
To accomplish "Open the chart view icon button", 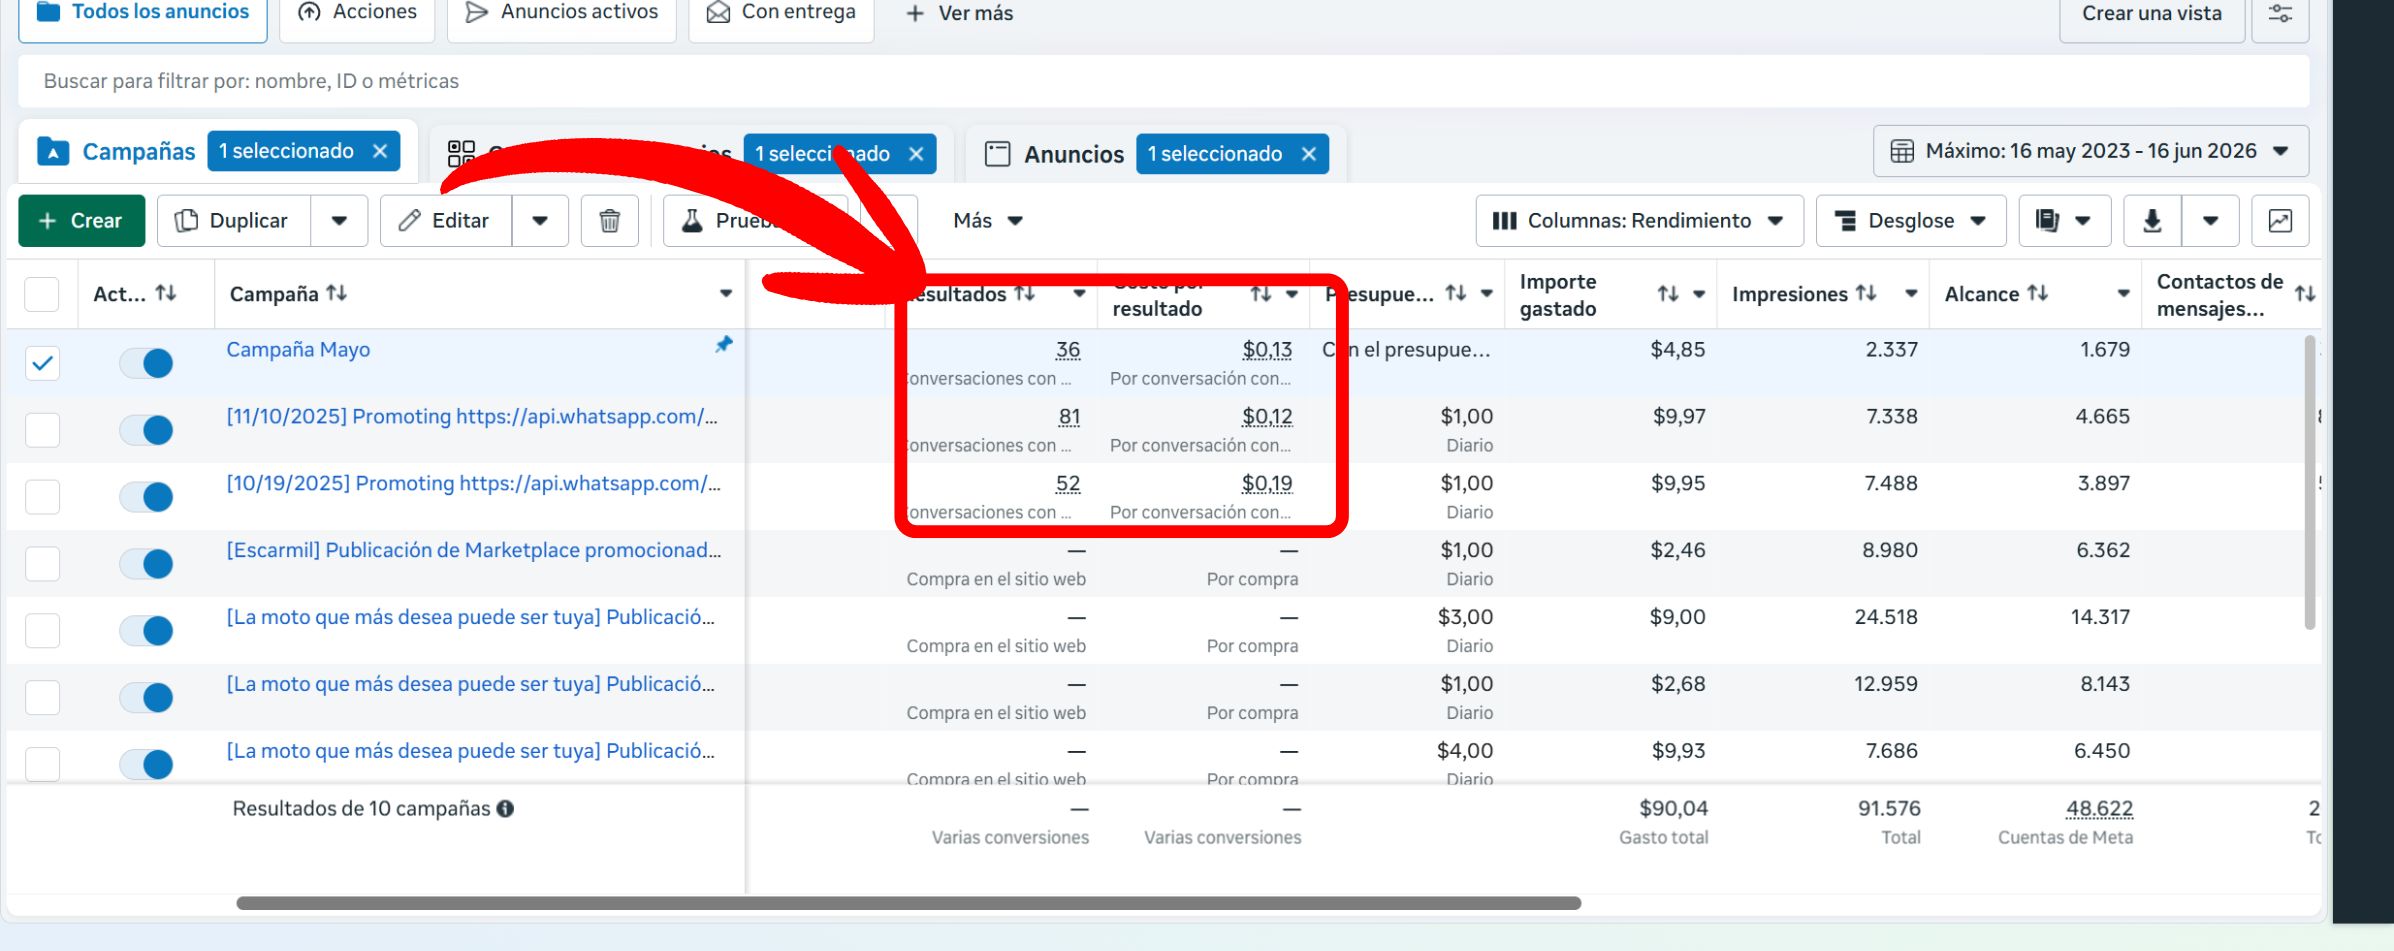I will click(x=2280, y=221).
